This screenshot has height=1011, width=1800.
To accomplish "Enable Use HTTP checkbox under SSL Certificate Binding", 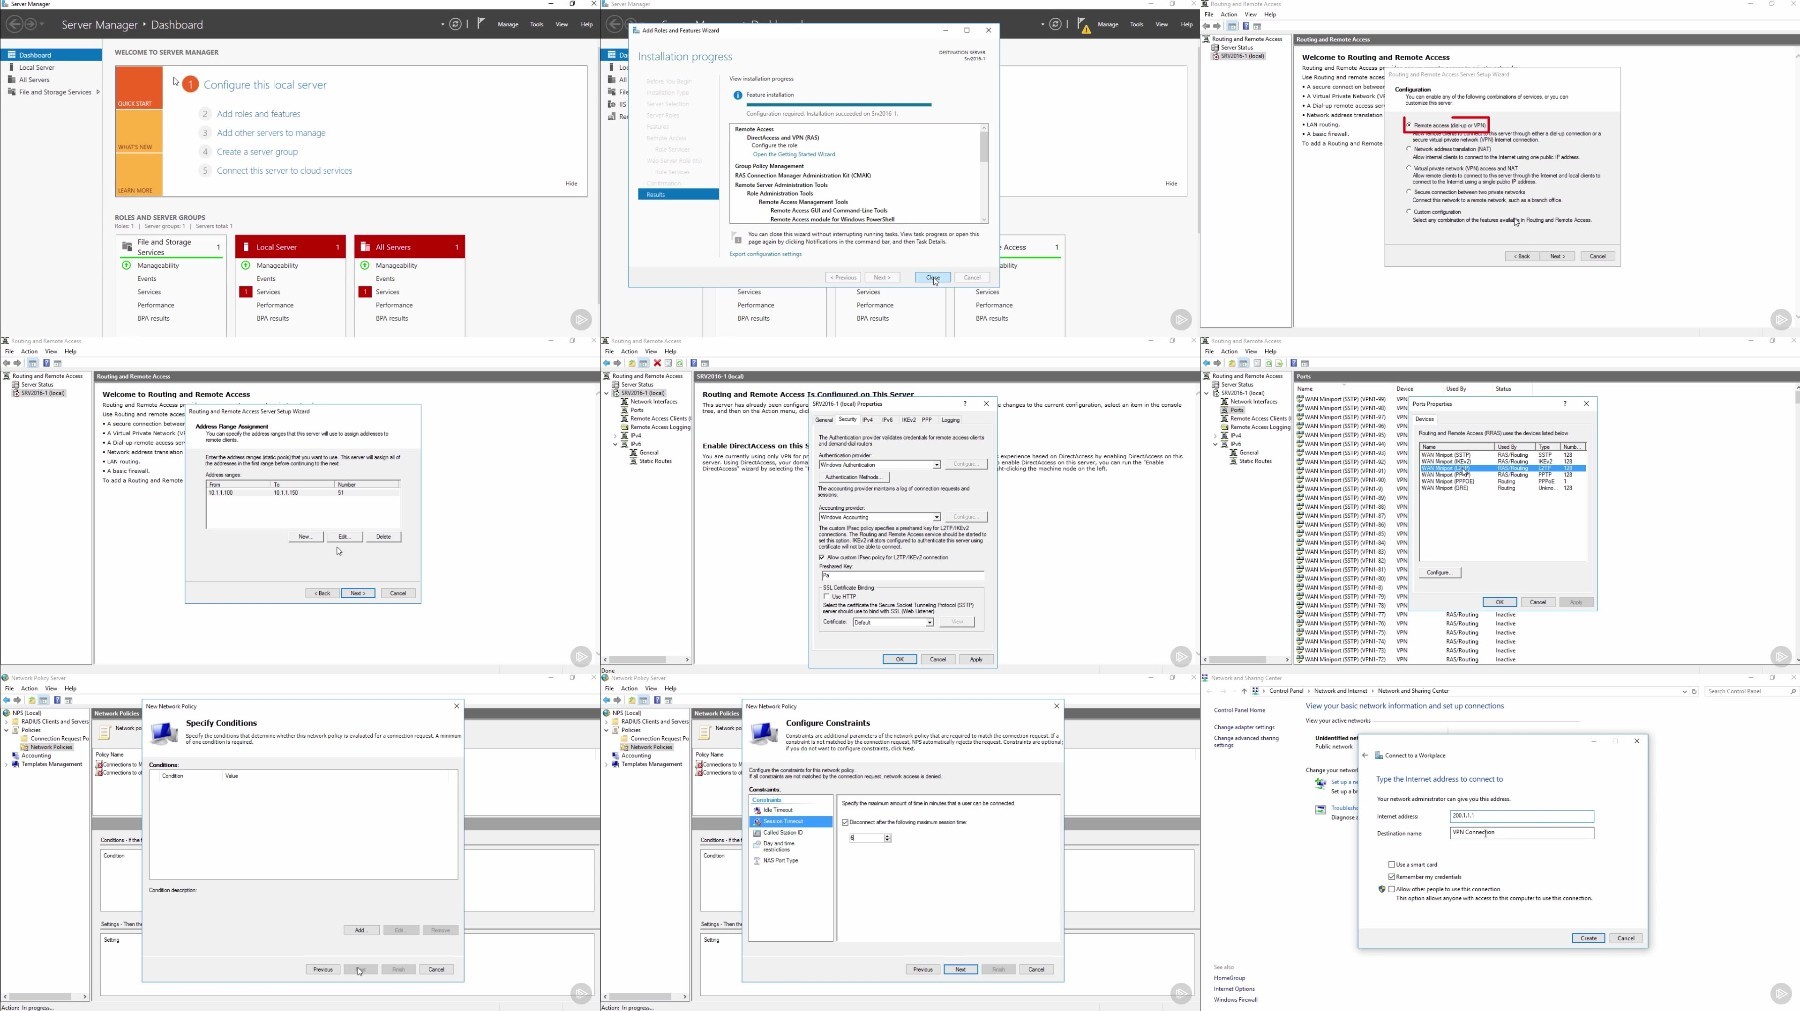I will coord(826,596).
